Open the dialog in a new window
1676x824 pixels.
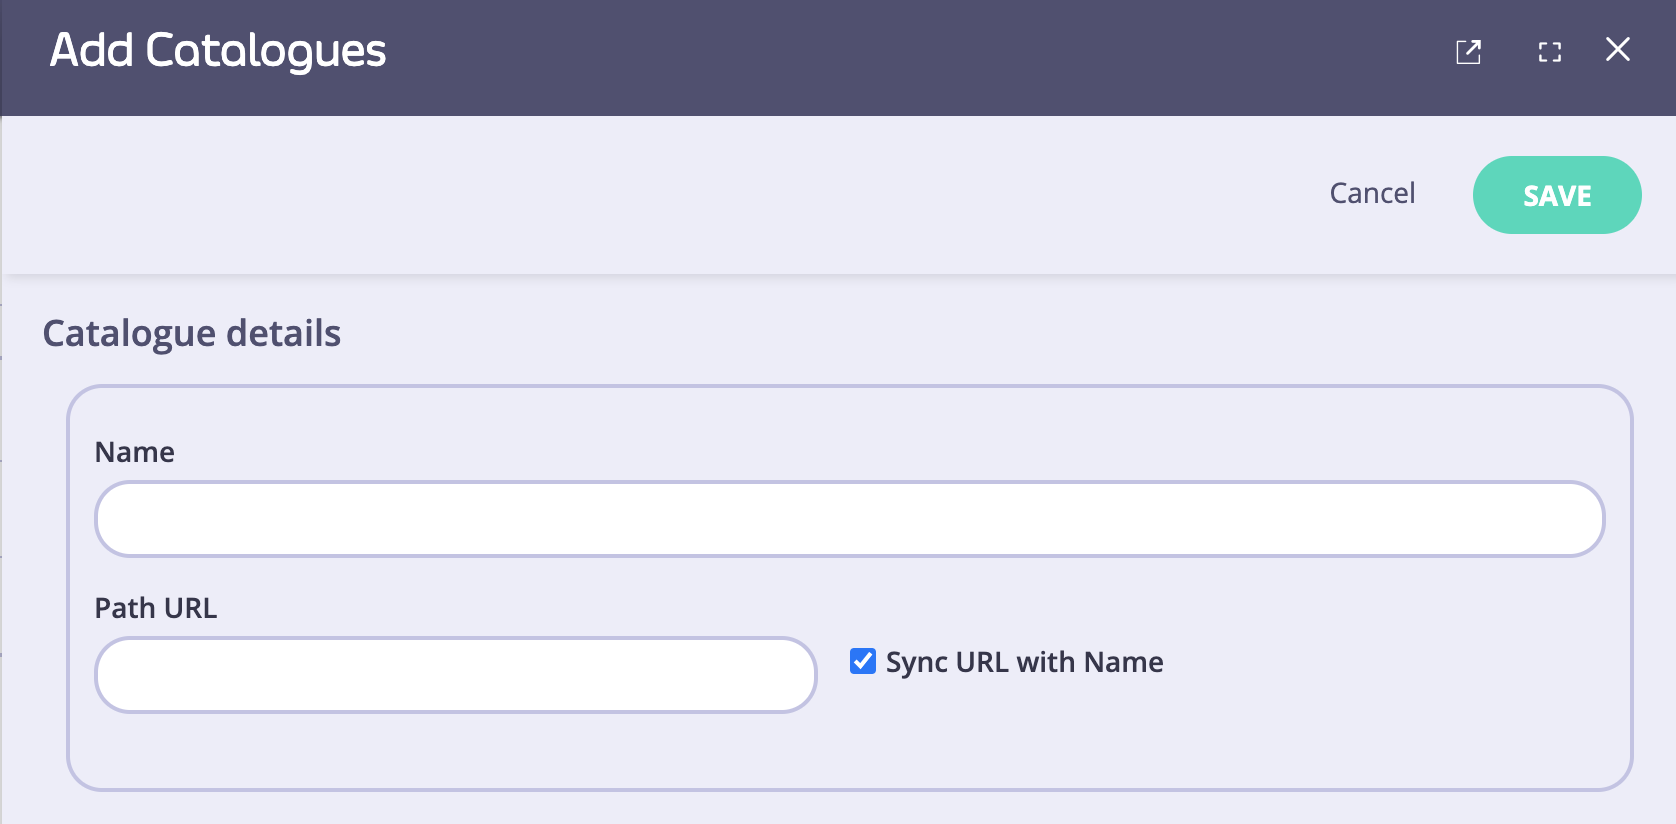1468,52
